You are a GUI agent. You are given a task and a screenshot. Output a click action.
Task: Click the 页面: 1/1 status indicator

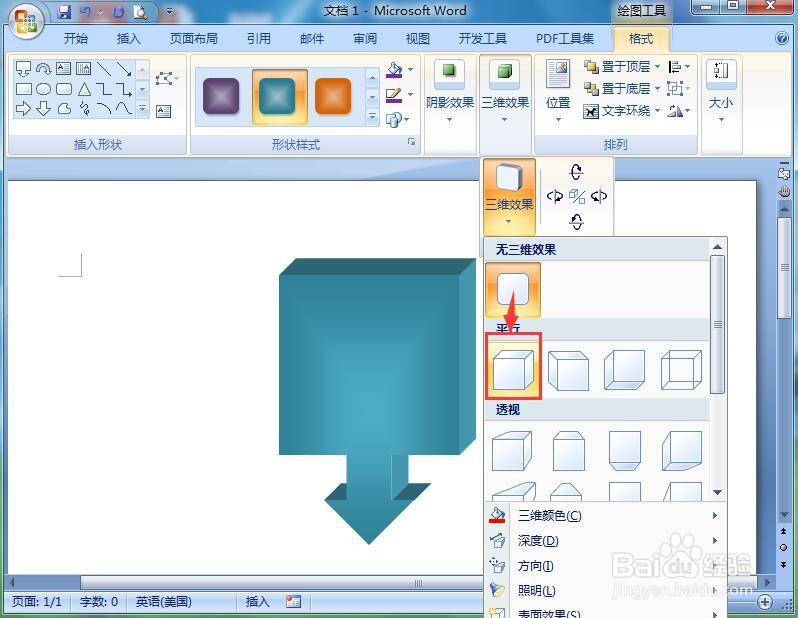[37, 602]
